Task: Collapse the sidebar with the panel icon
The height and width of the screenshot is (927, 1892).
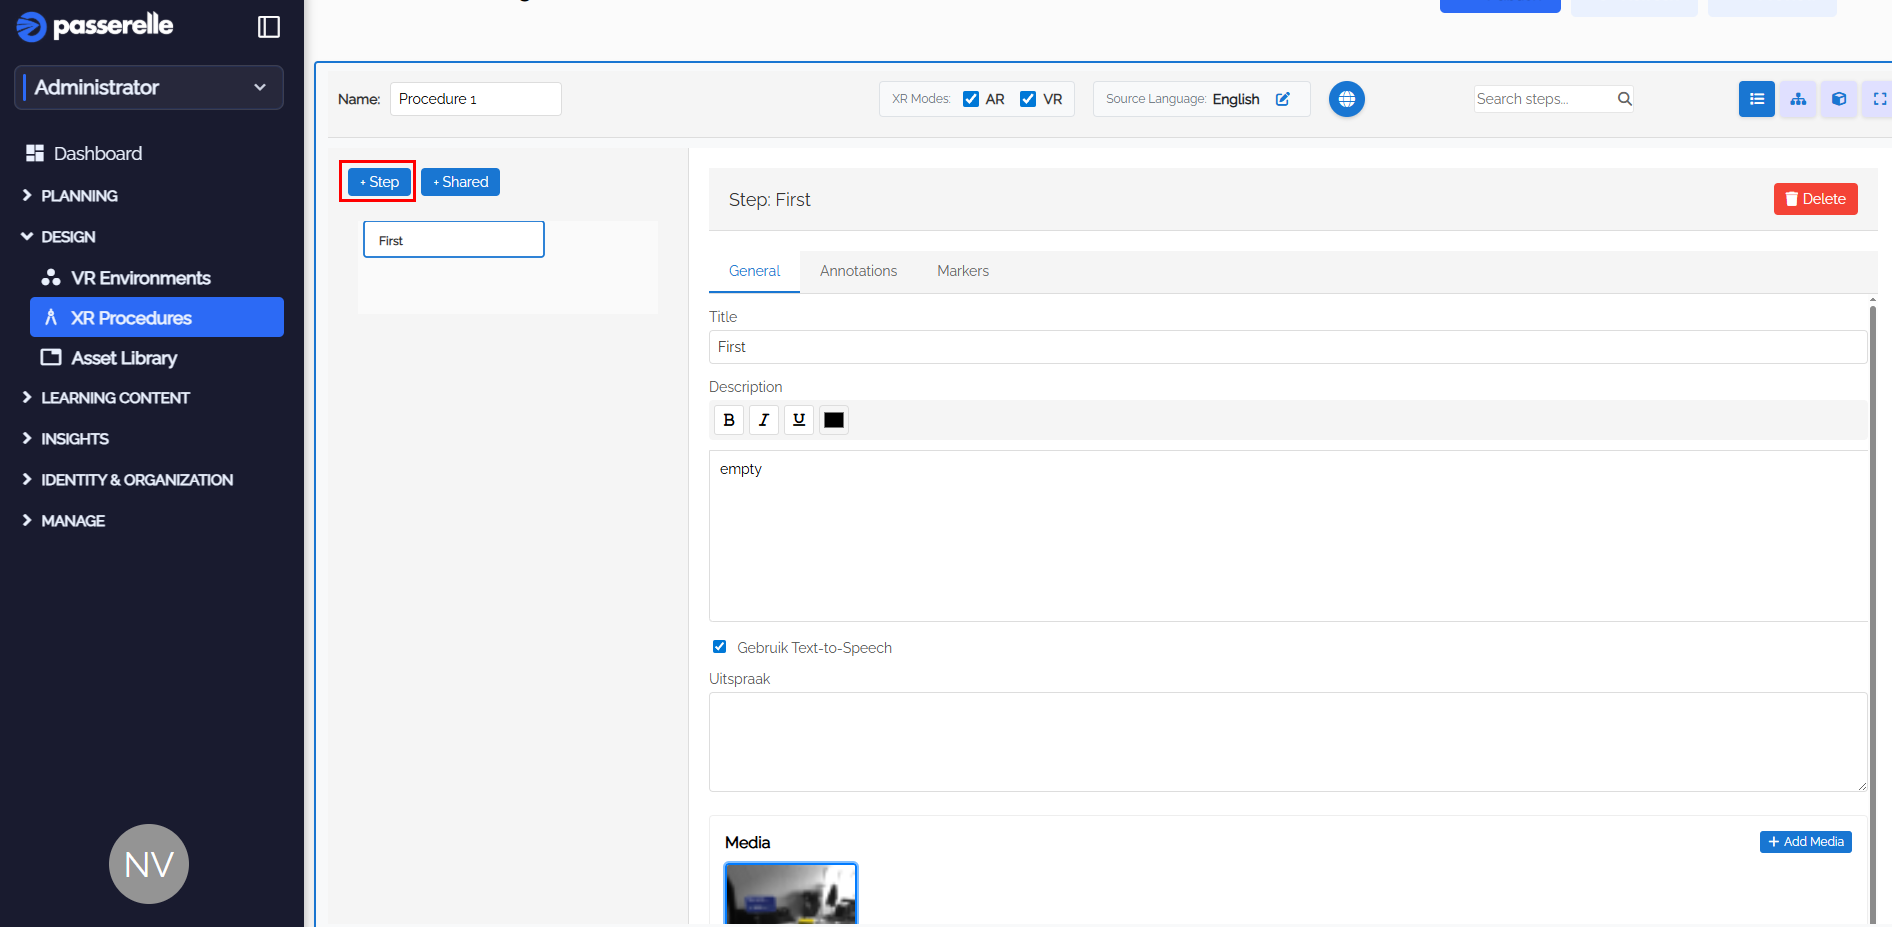Action: coord(269,27)
